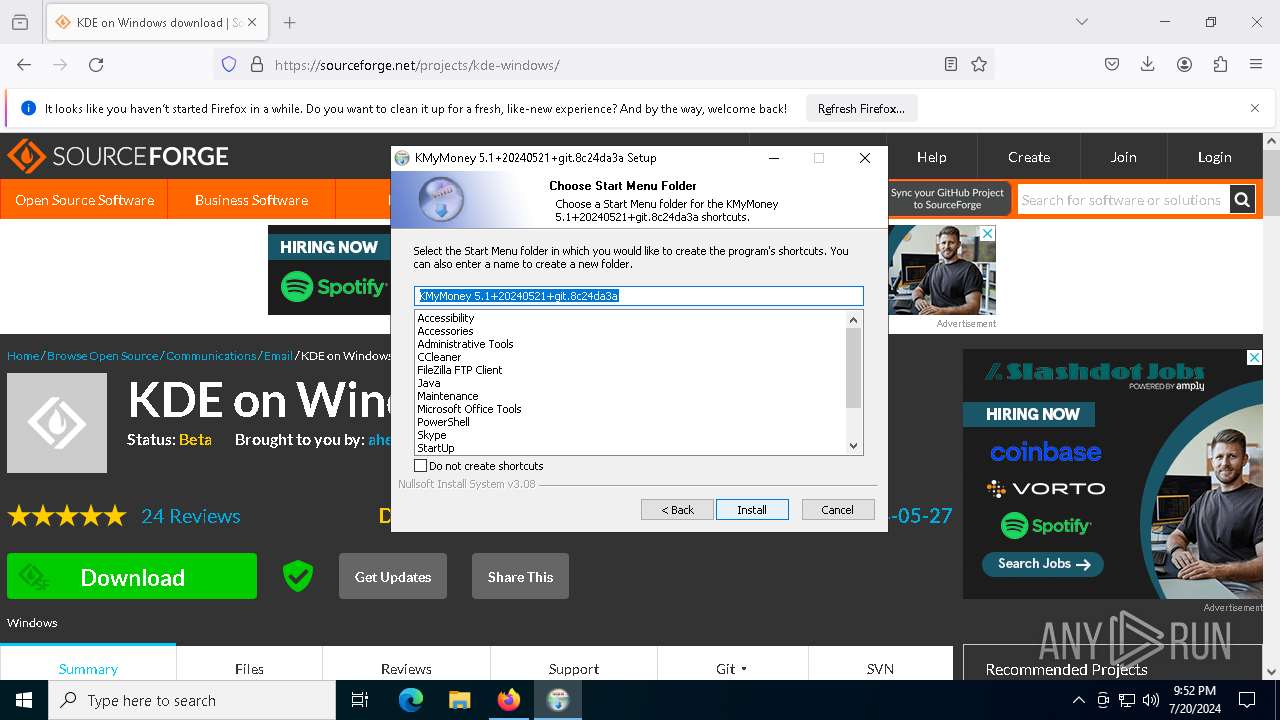1280x720 pixels.
Task: Open Firefox downloads panel icon
Action: click(1148, 64)
